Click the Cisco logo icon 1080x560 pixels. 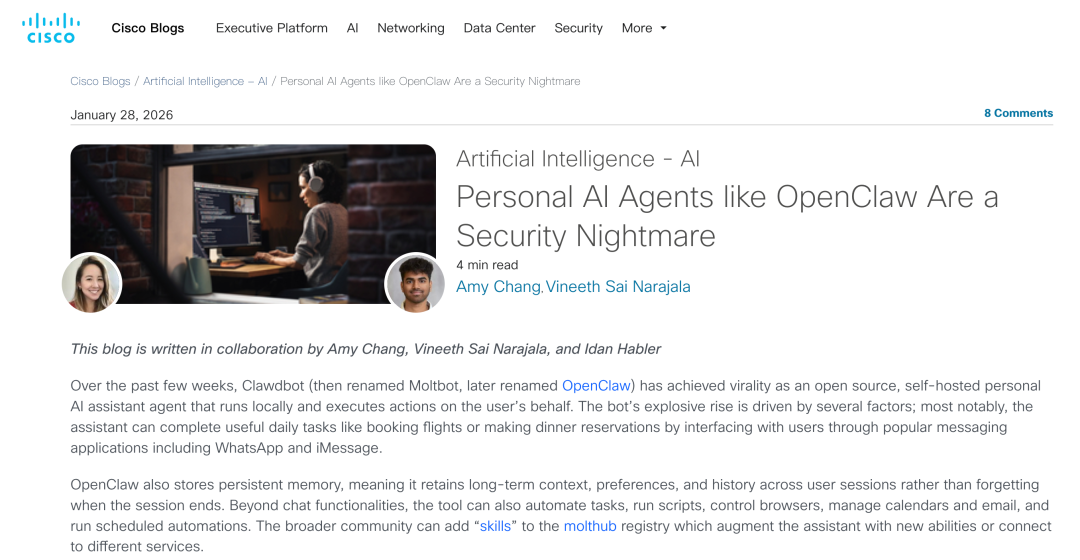pos(51,28)
